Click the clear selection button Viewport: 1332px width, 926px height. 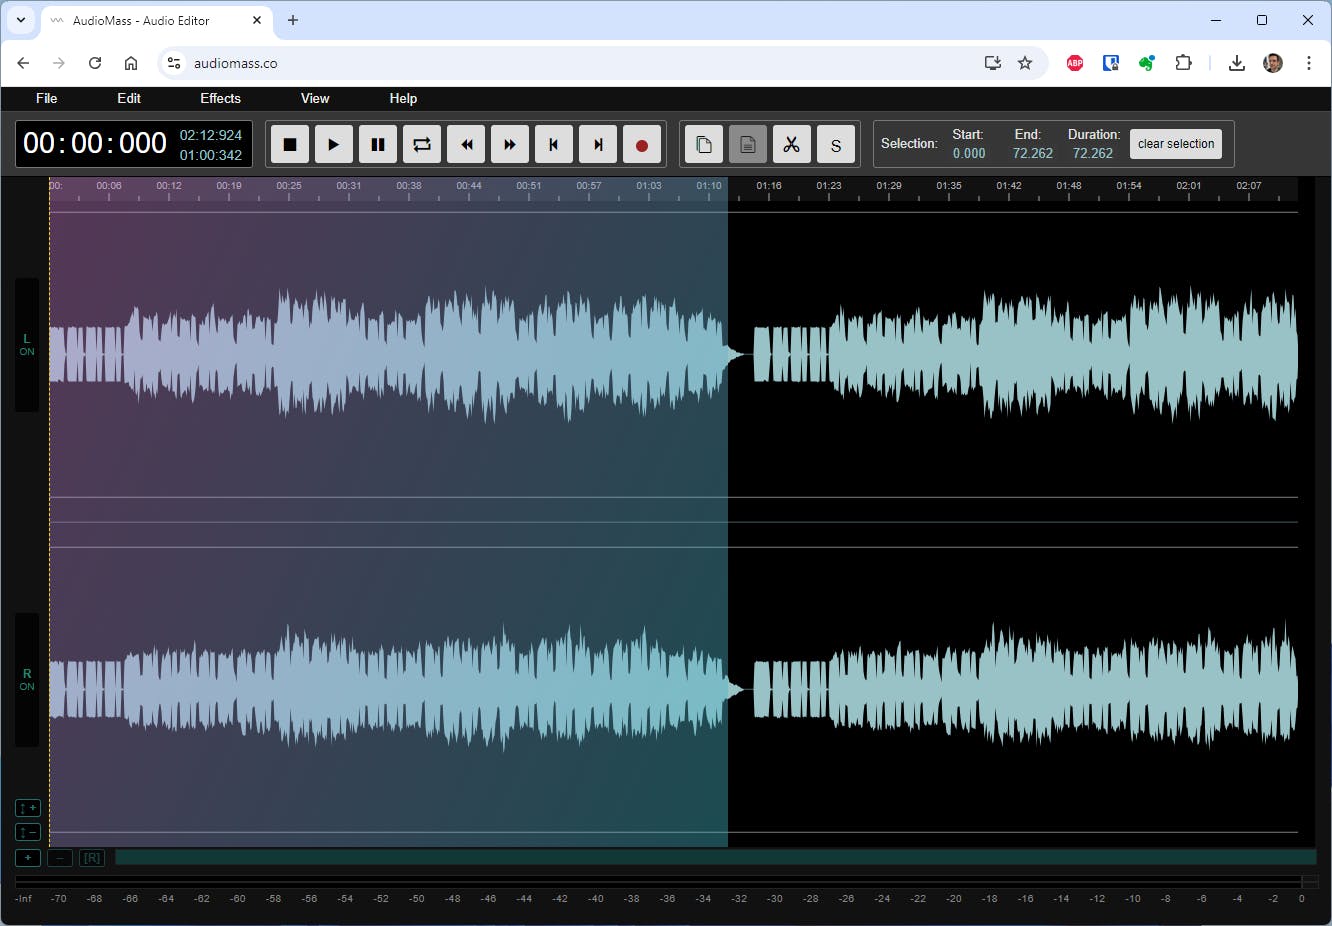(x=1175, y=144)
